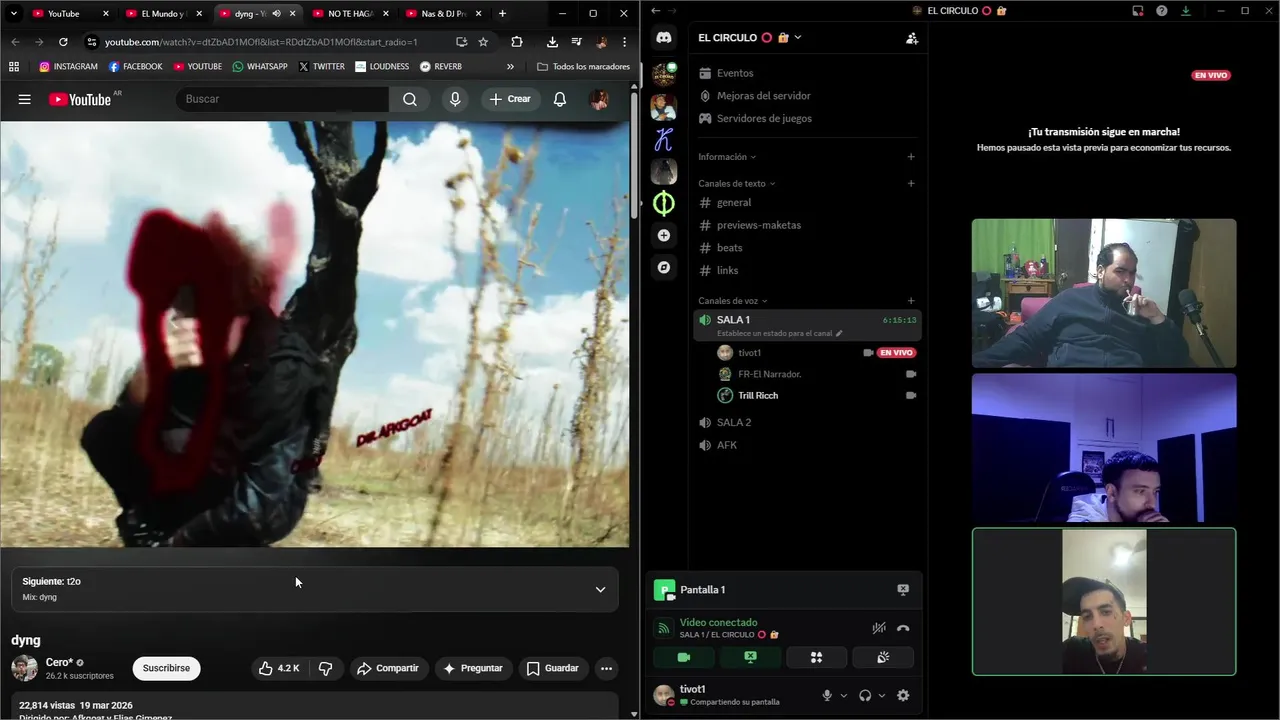Dislike the dyng video
Screen dimensions: 1280x720
click(325, 668)
